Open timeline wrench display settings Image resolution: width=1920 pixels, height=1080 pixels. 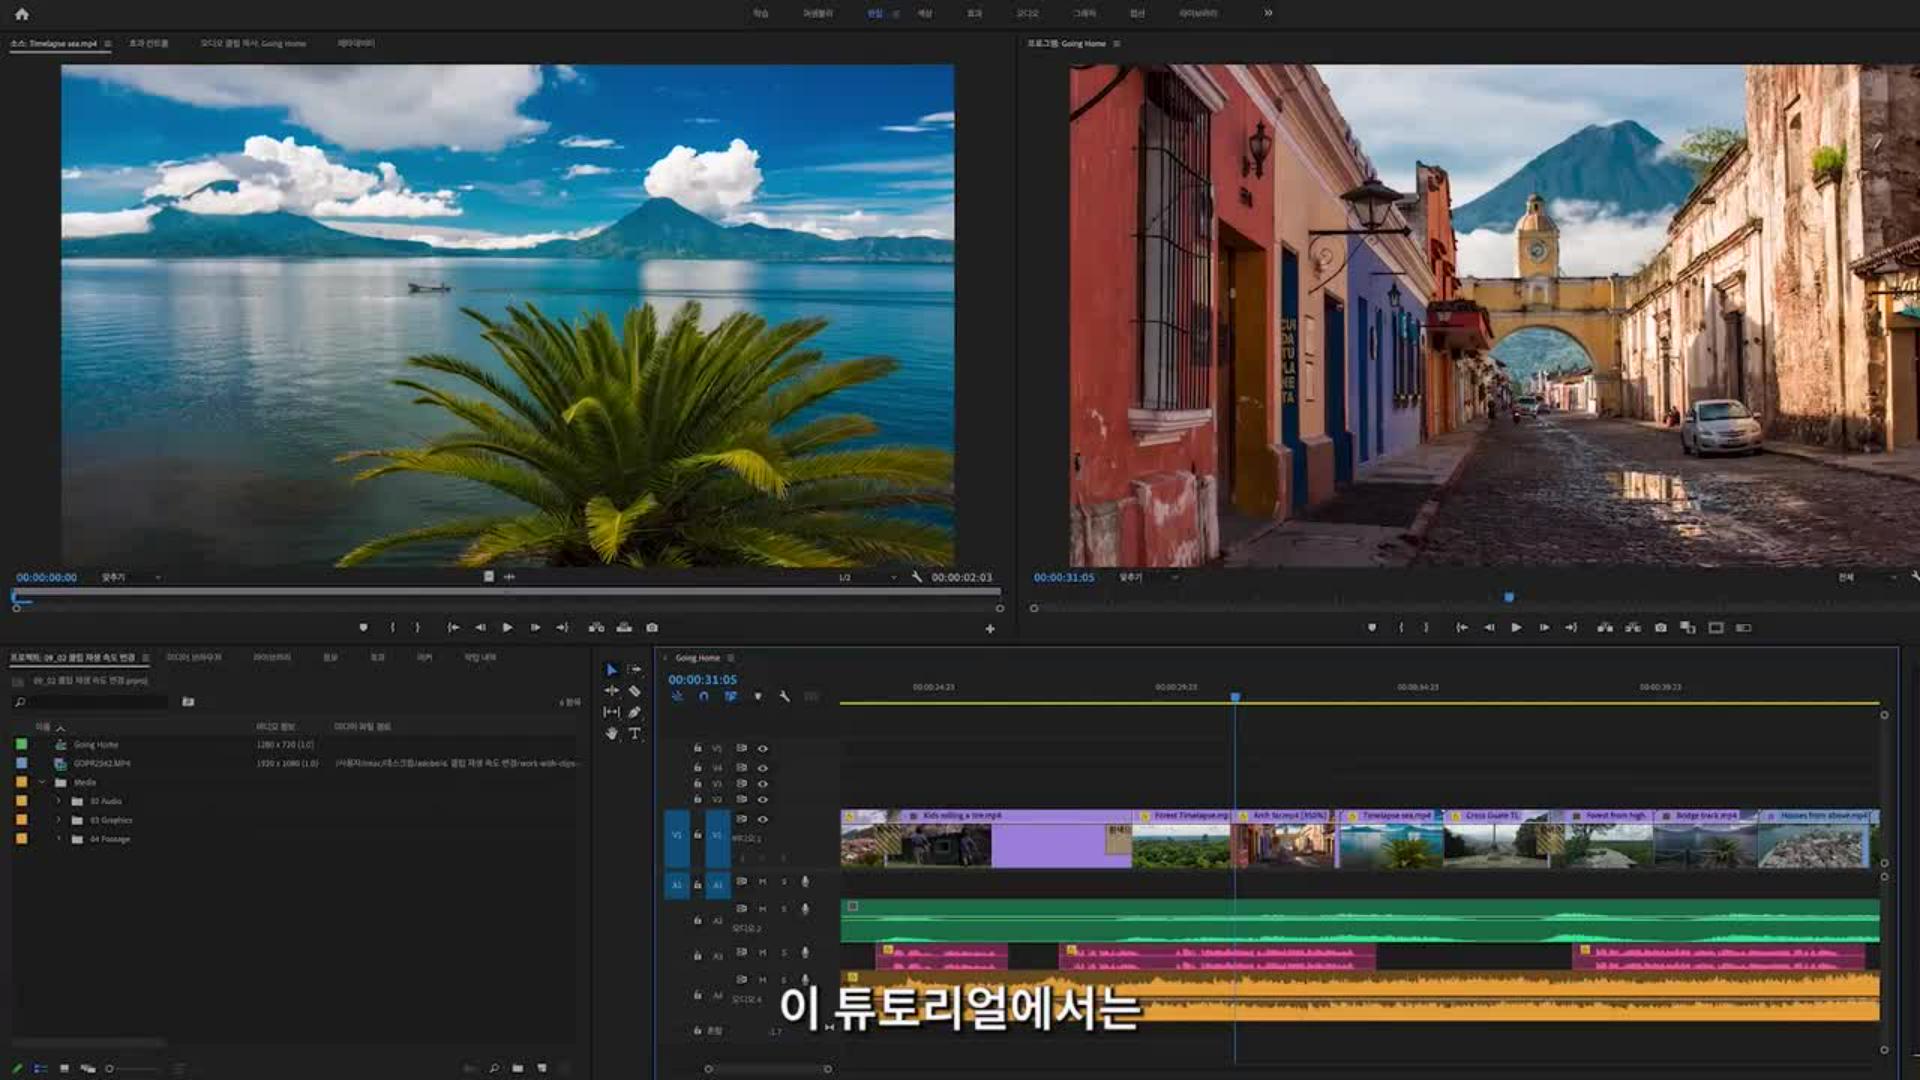pos(784,696)
